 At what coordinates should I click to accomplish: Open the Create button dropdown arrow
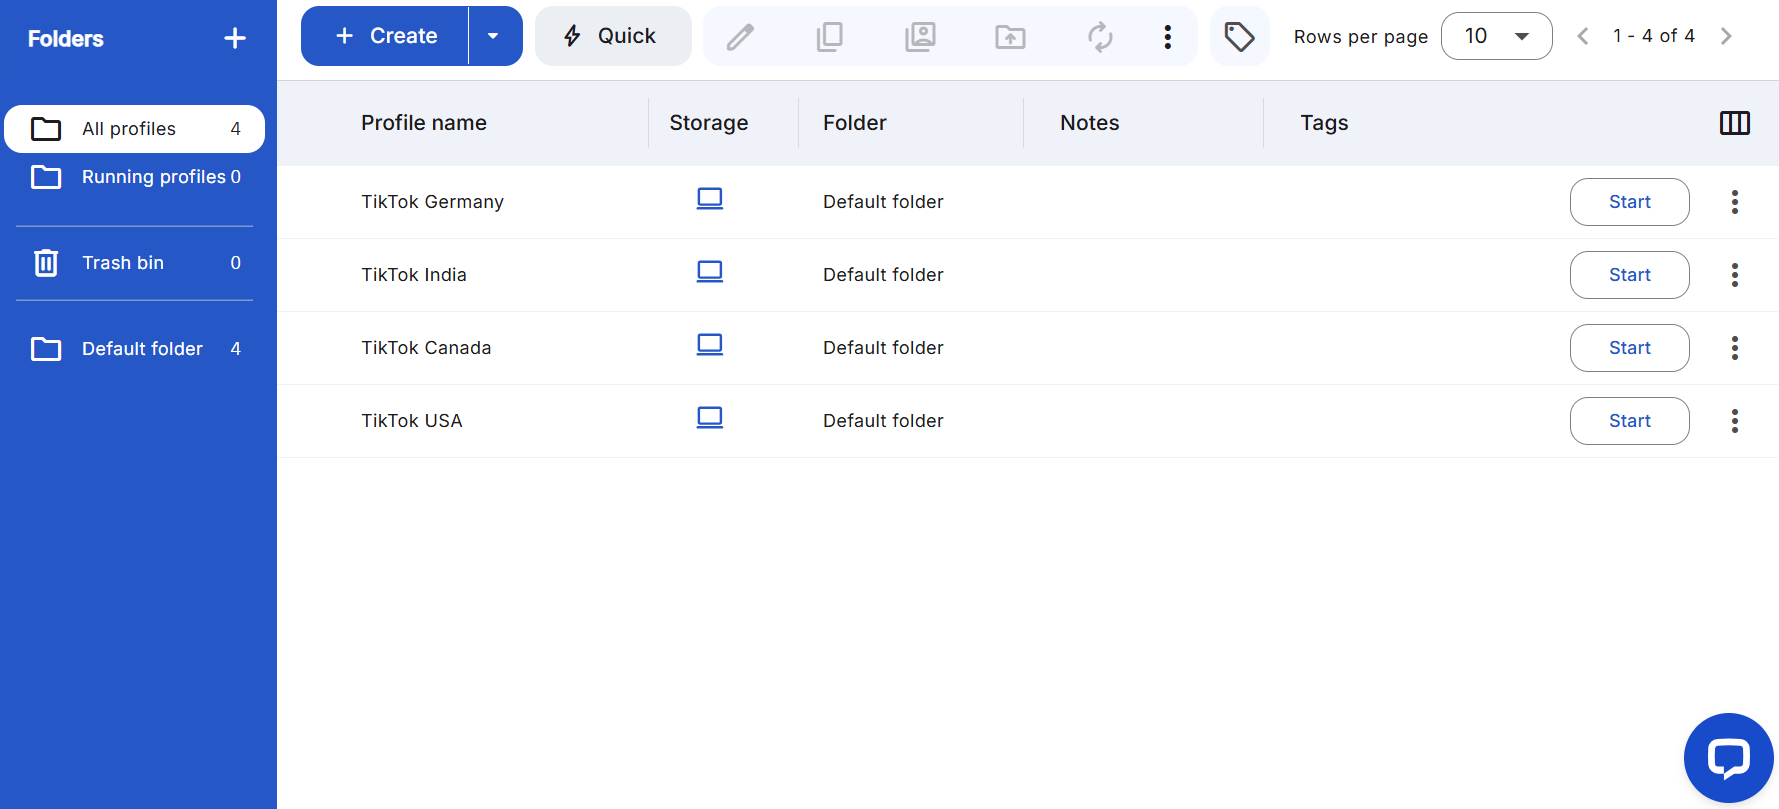[495, 36]
